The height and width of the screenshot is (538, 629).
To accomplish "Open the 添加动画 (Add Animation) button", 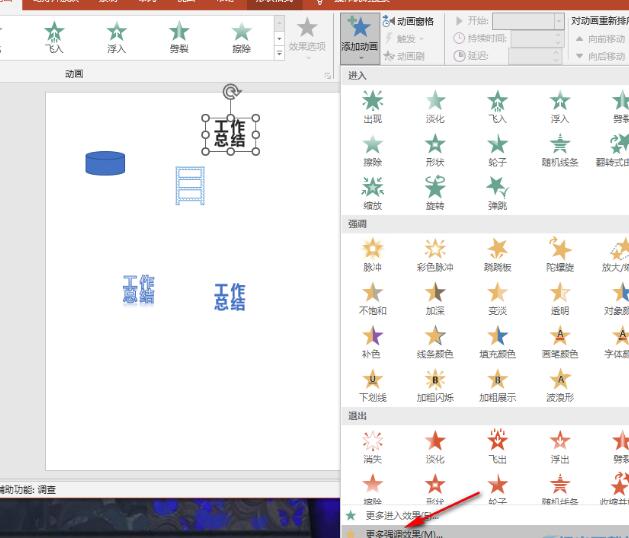I will [359, 39].
